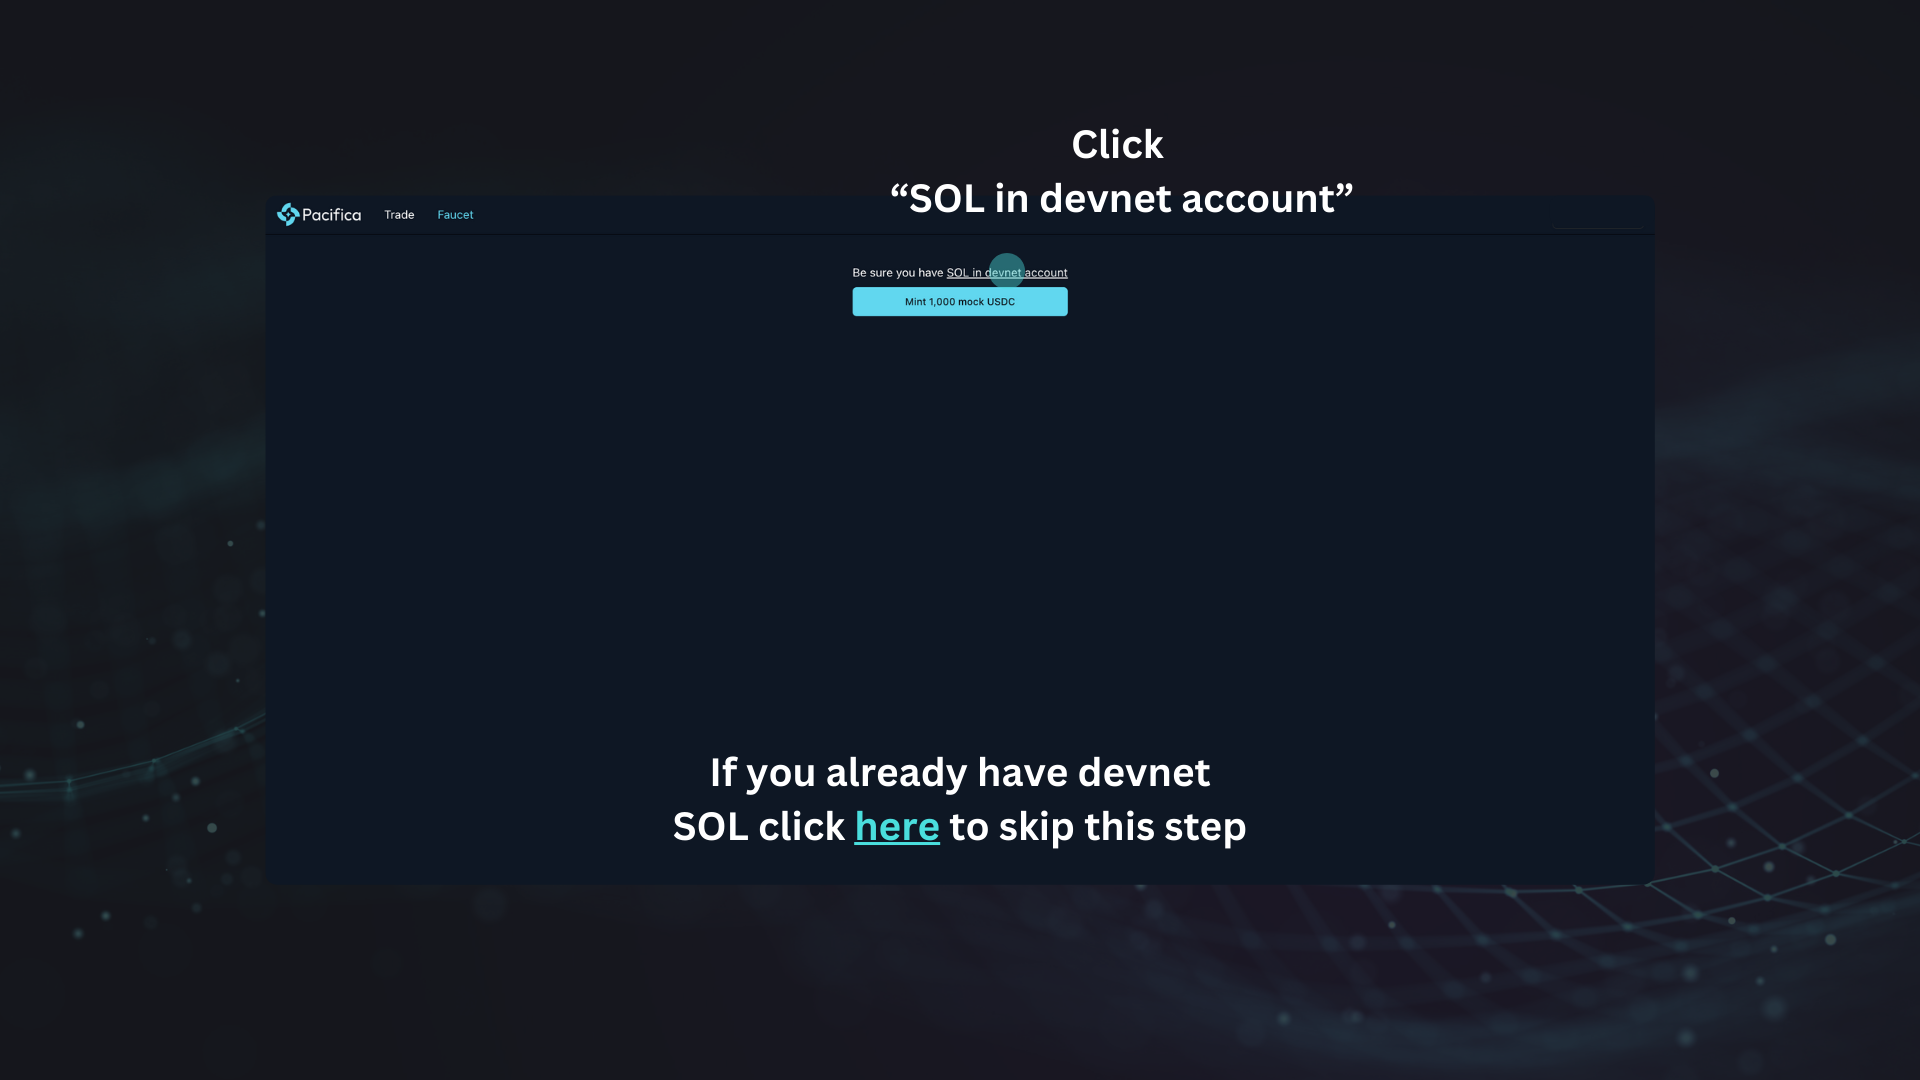Select the "Be sure you have" text
This screenshot has height=1080, width=1920.
[x=898, y=273]
